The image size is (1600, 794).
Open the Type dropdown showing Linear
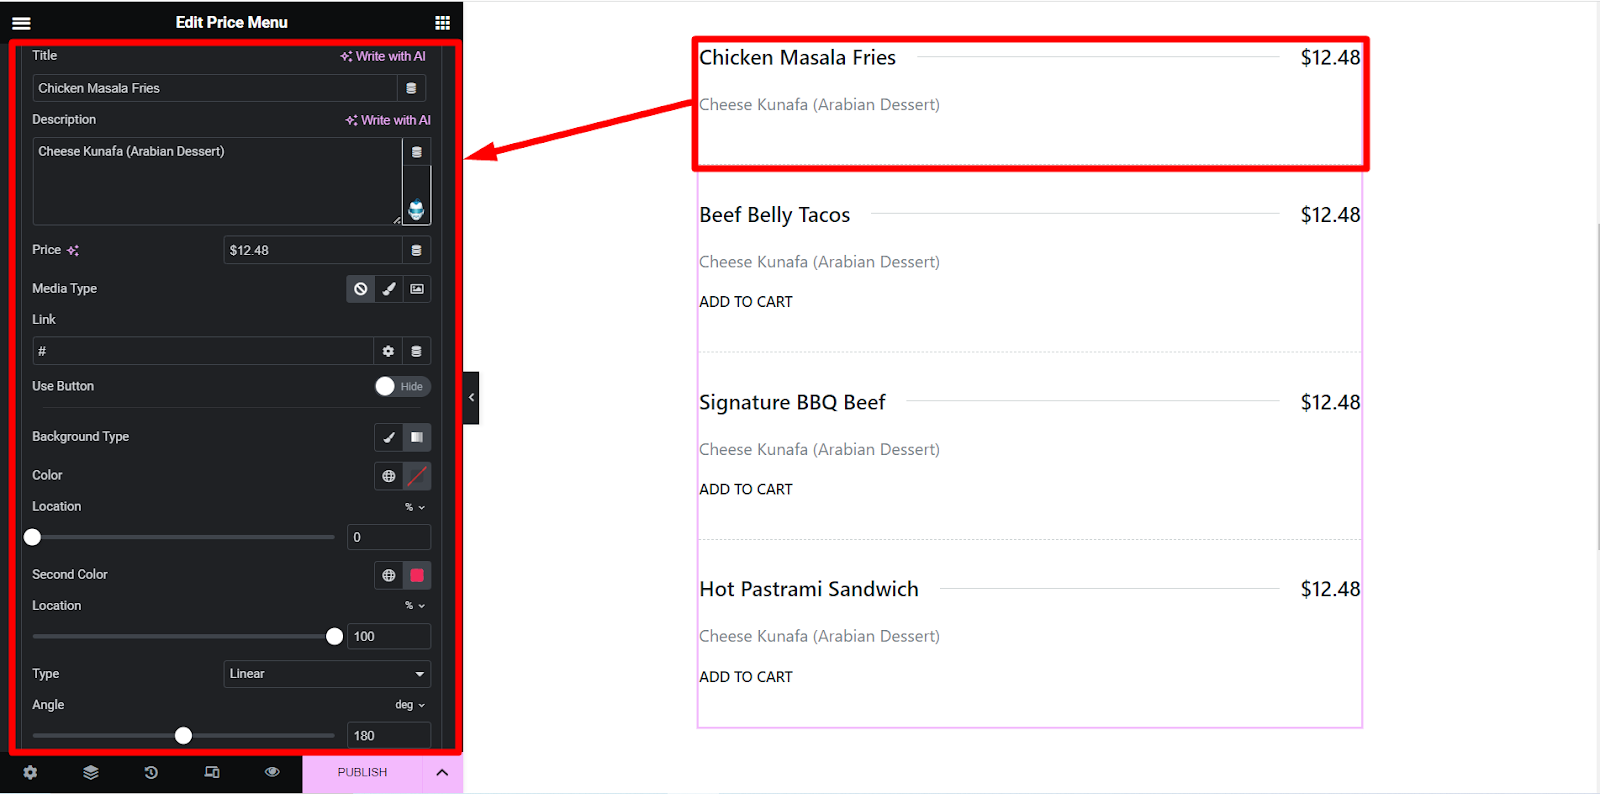327,674
